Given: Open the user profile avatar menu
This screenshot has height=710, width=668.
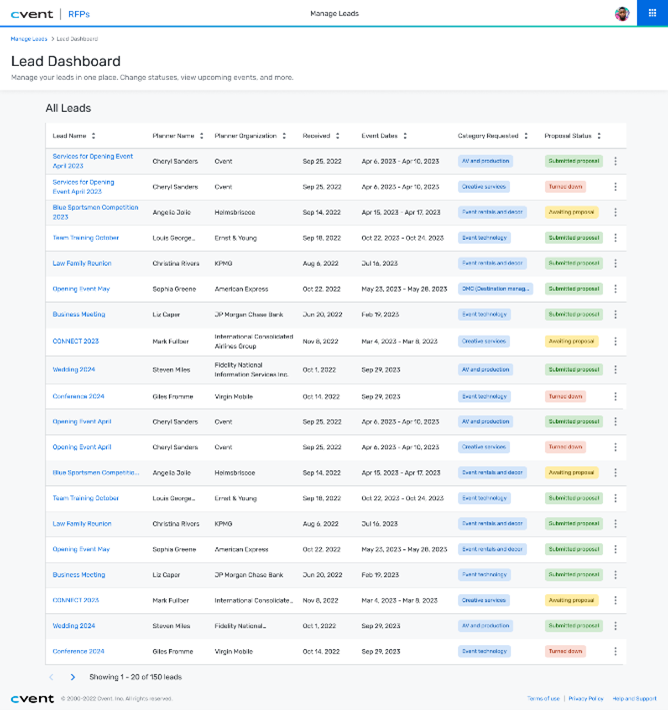Looking at the screenshot, I should pyautogui.click(x=622, y=14).
